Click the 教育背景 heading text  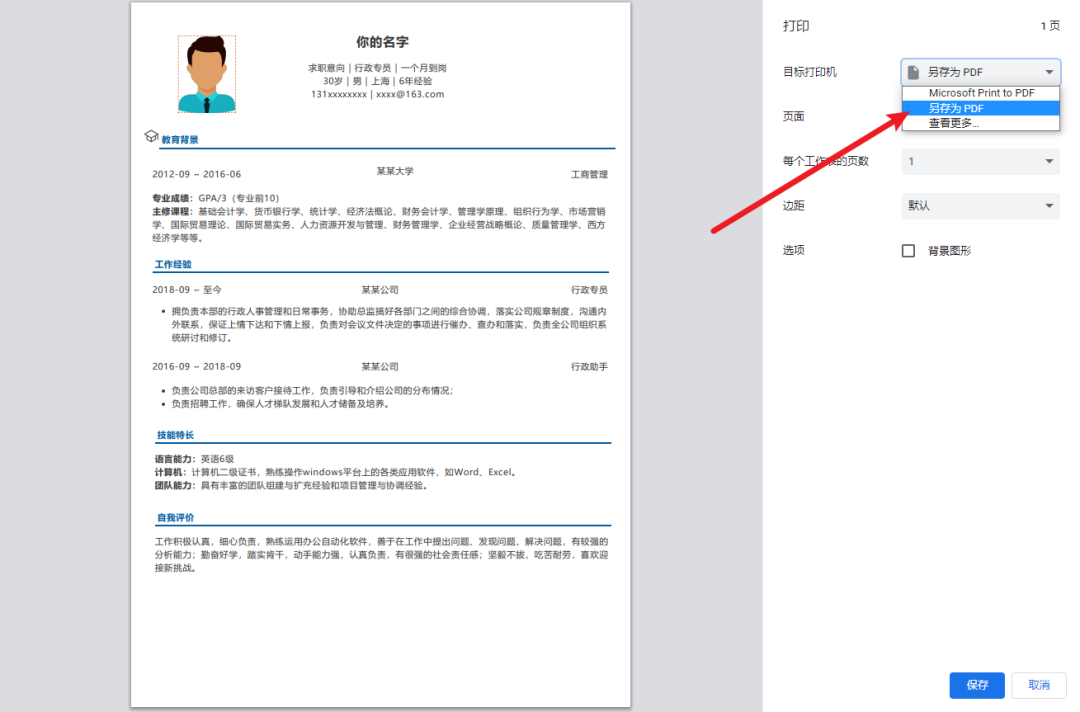tap(180, 140)
